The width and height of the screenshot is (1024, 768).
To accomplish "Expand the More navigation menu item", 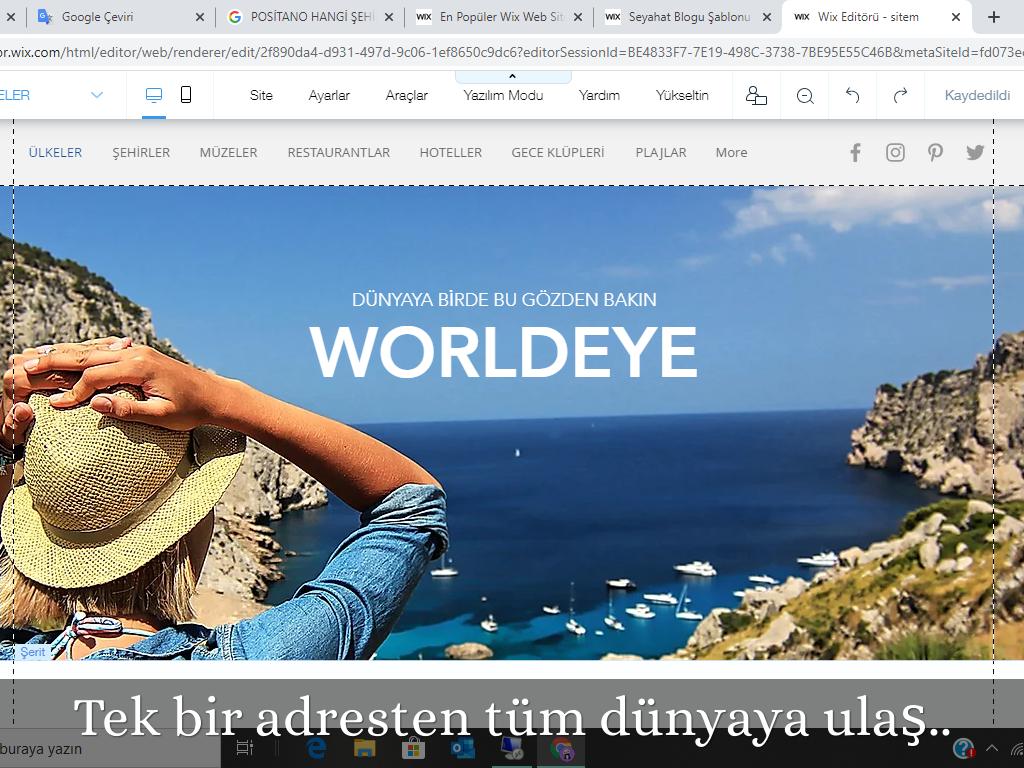I will [x=731, y=153].
